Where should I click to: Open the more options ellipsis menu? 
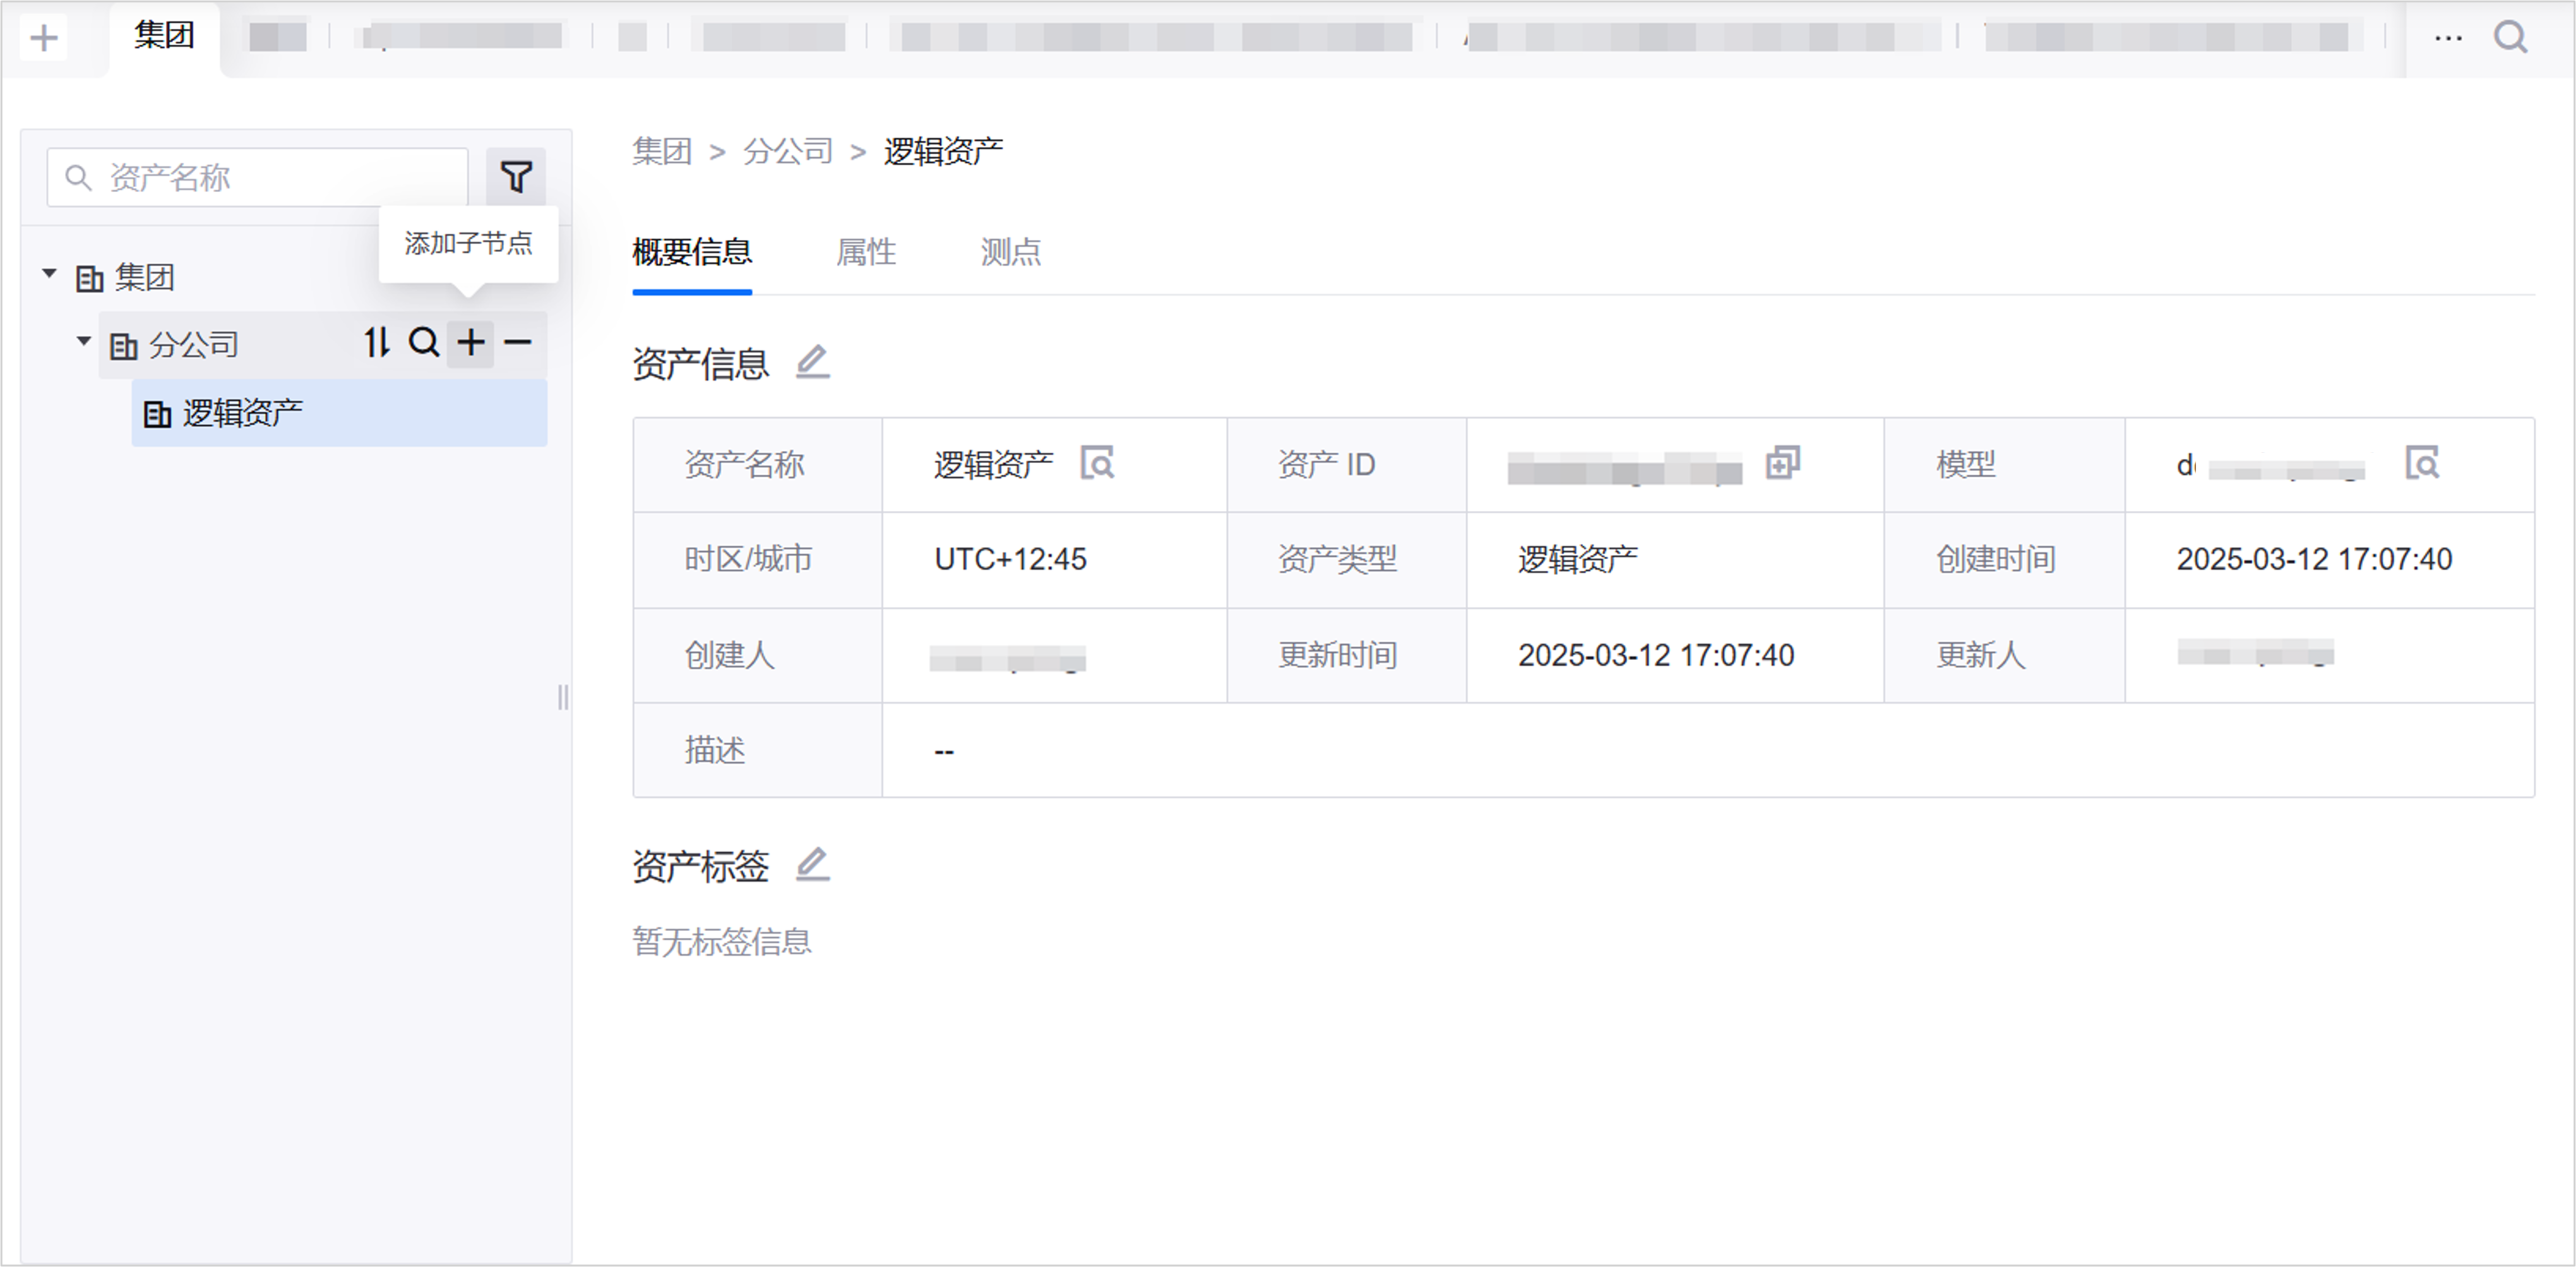[2448, 38]
